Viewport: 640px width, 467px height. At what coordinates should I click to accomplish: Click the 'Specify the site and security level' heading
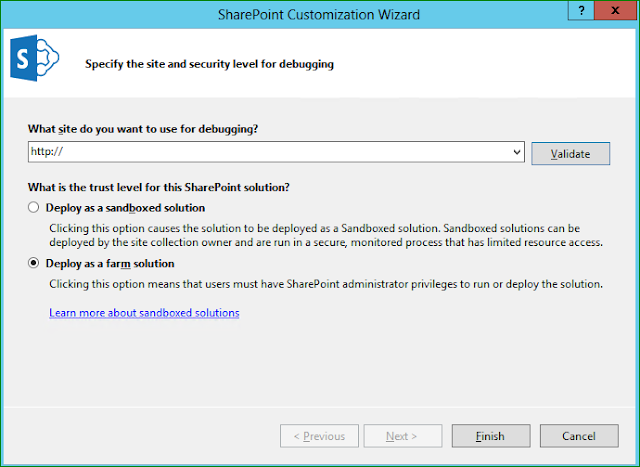pos(208,64)
